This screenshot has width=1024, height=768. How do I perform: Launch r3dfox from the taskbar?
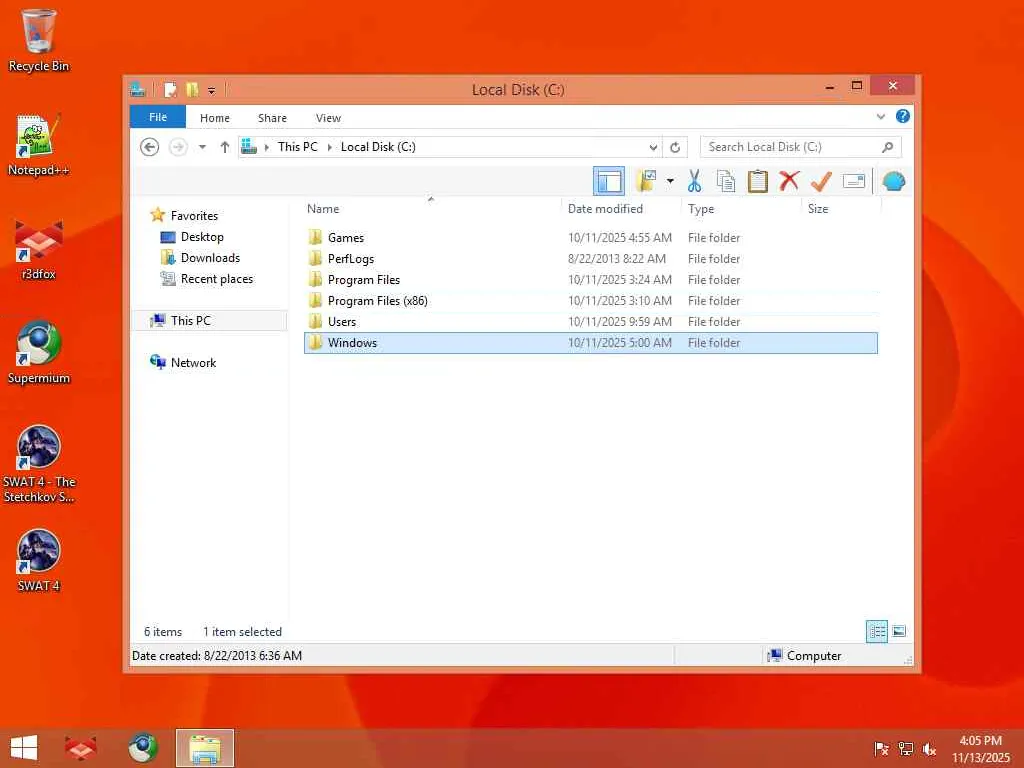pyautogui.click(x=81, y=748)
